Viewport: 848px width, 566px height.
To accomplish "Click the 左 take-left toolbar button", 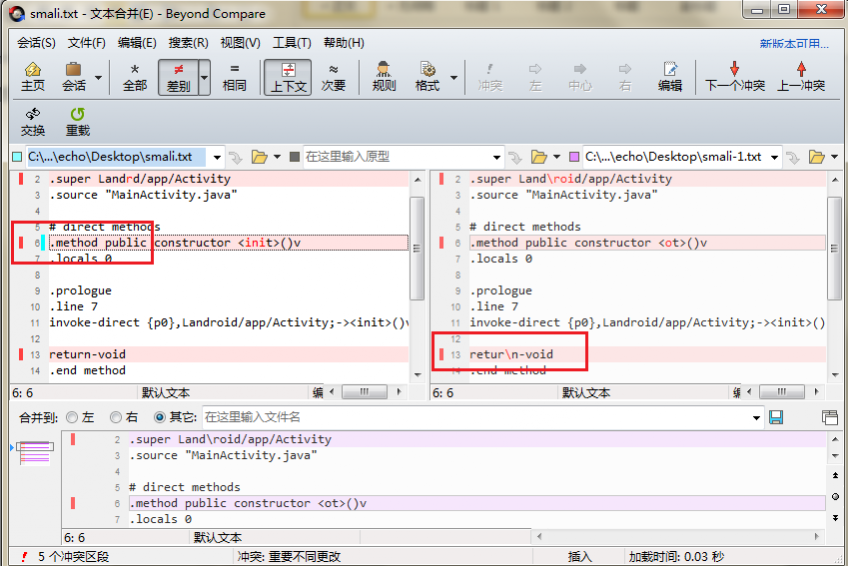I will click(535, 77).
